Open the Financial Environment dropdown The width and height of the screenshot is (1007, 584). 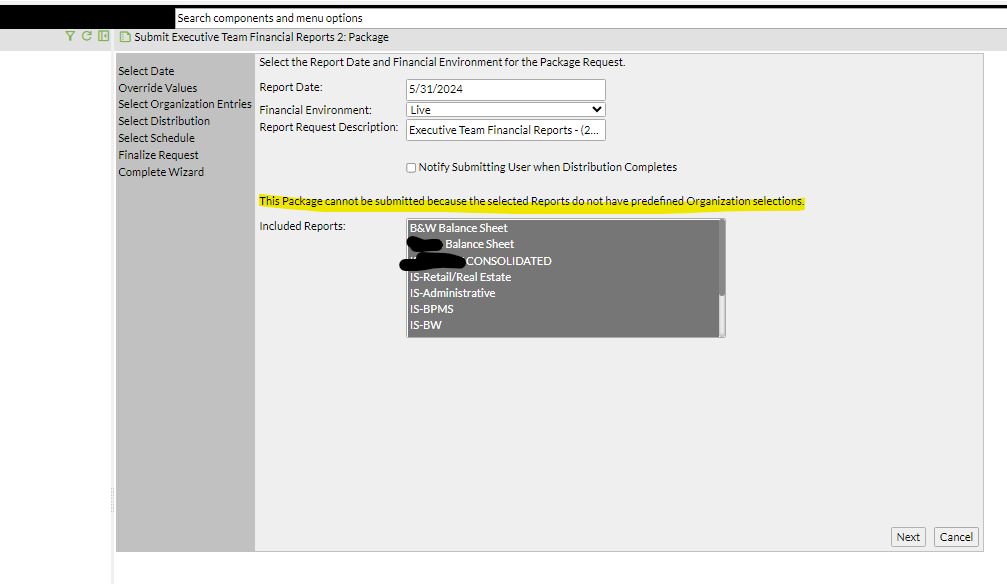tap(594, 109)
